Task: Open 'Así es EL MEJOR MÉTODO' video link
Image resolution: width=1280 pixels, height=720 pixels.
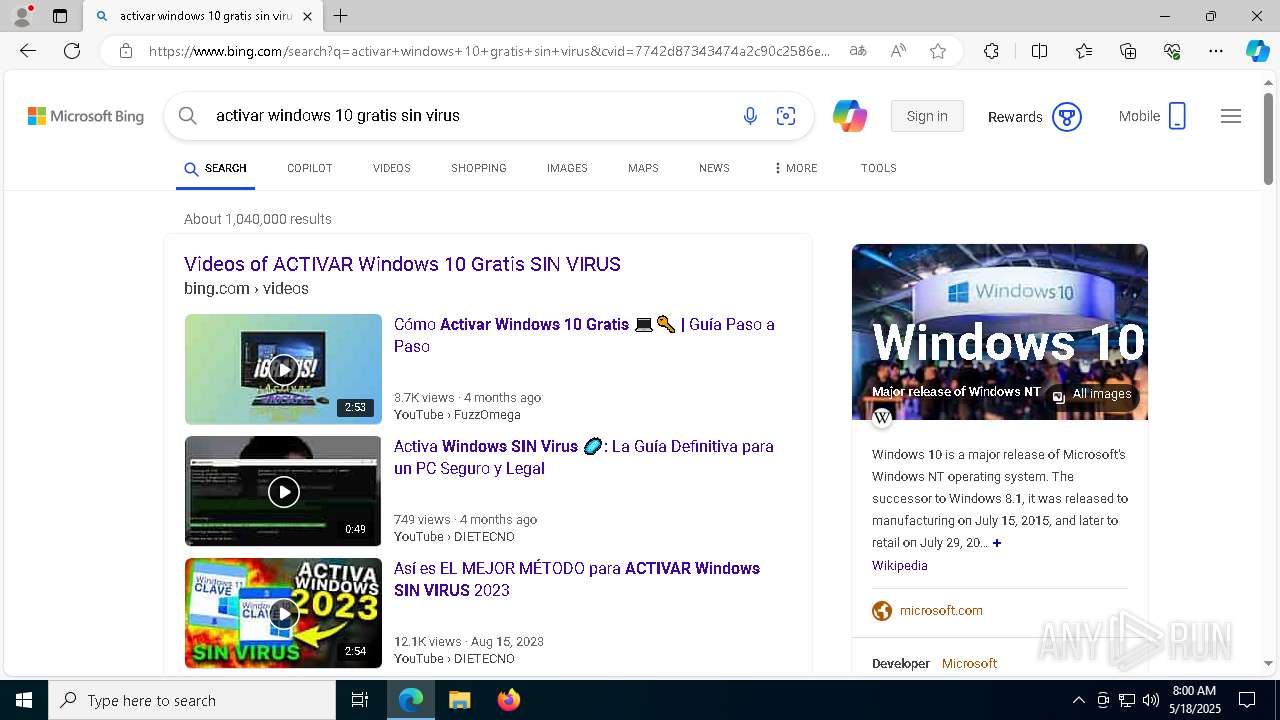Action: 577,579
